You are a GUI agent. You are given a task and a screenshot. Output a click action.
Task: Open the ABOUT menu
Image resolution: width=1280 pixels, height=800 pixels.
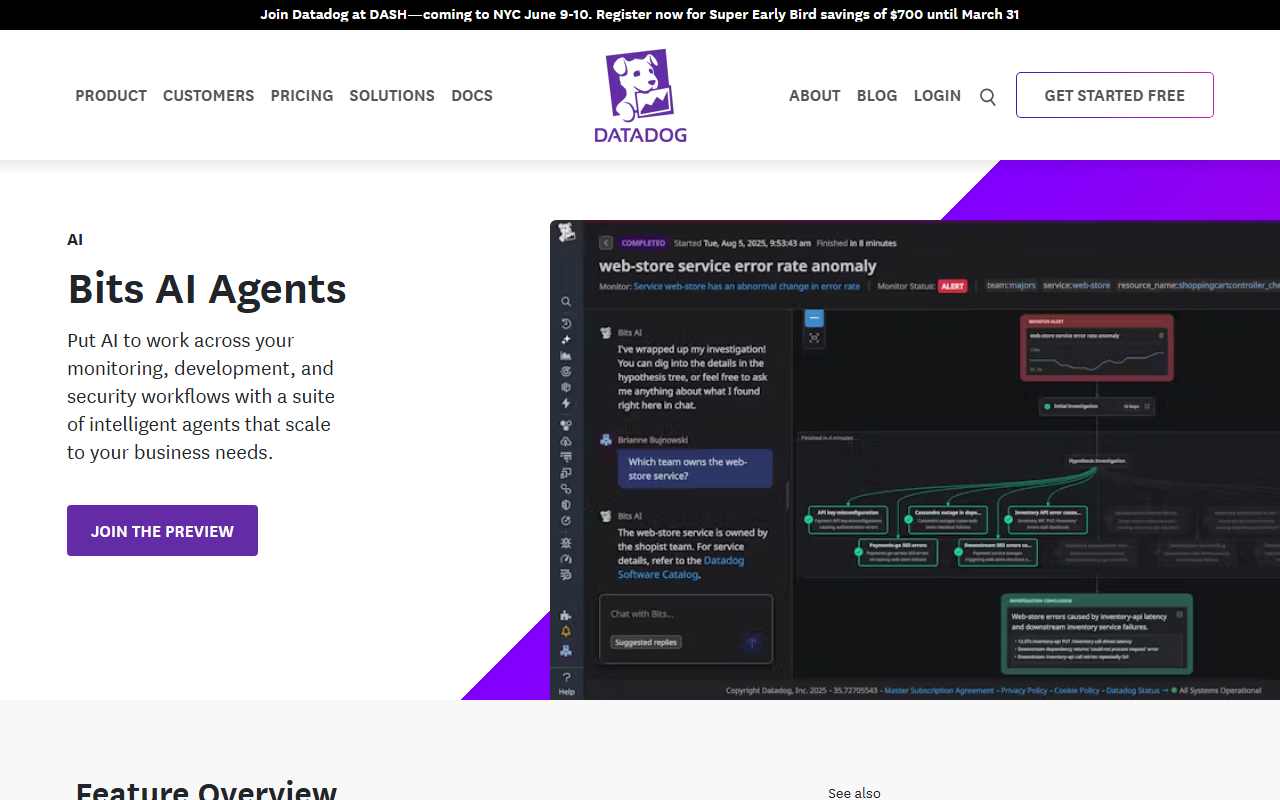(814, 96)
